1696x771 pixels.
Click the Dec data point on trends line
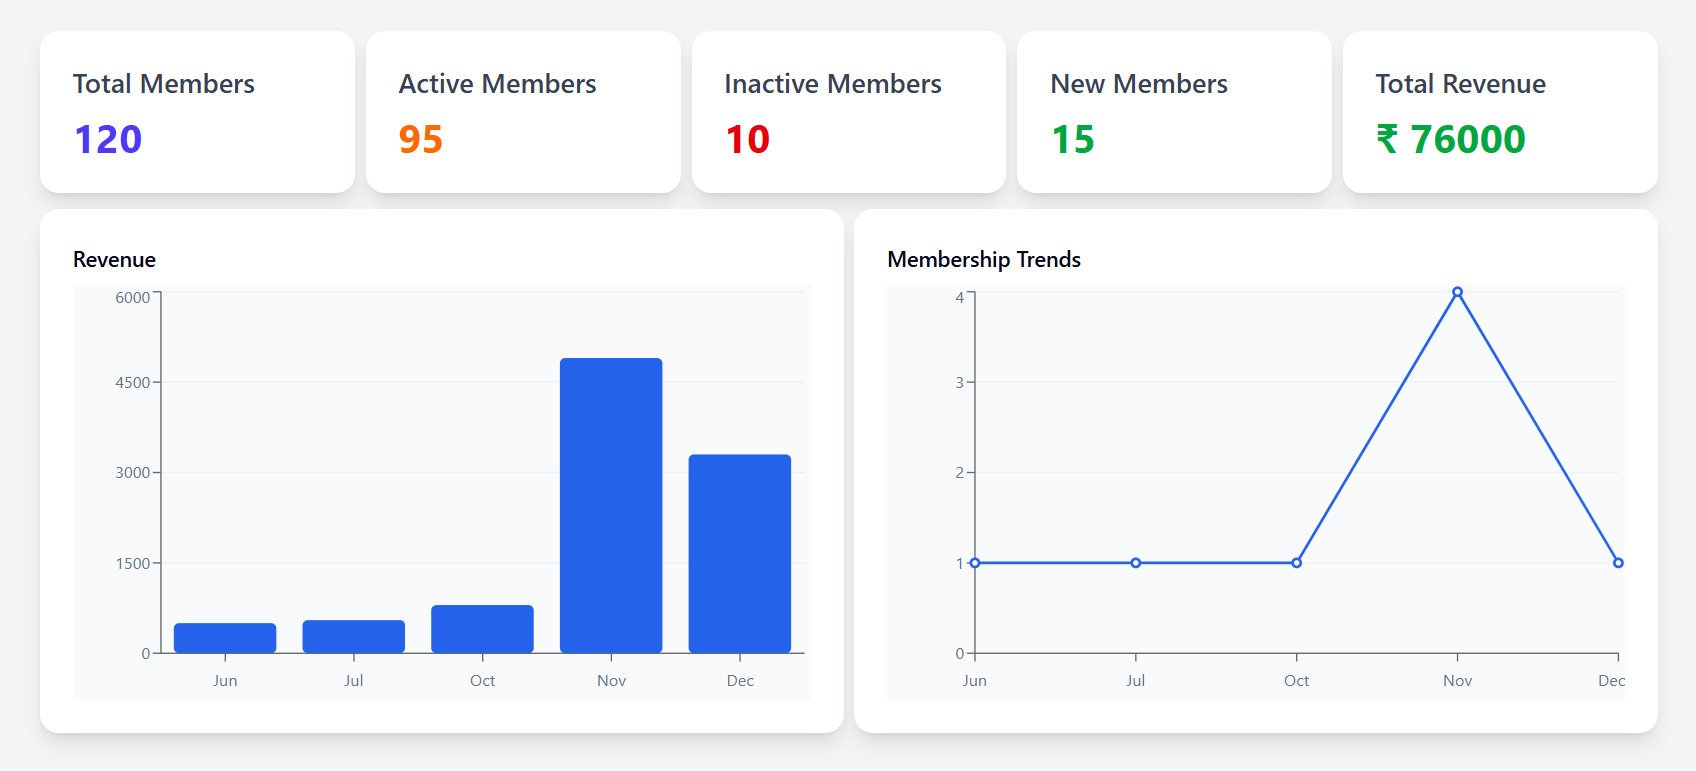point(1618,563)
